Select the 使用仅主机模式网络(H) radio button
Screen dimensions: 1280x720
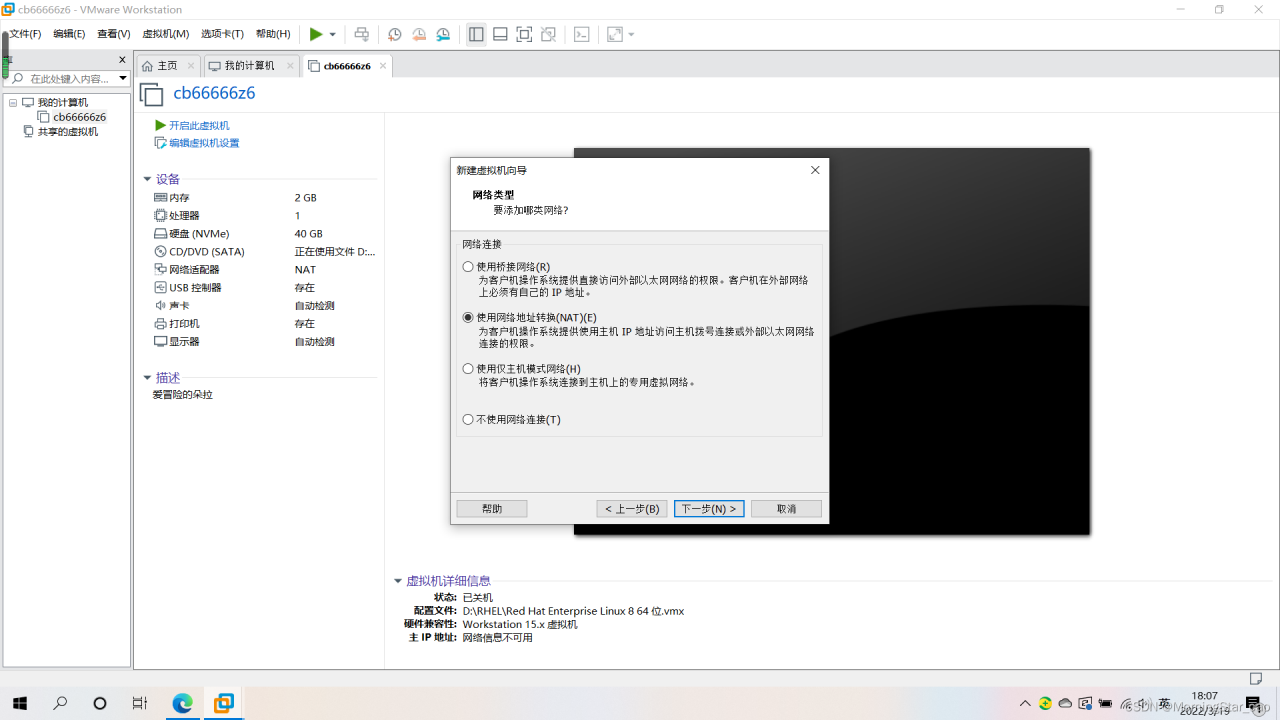[468, 369]
